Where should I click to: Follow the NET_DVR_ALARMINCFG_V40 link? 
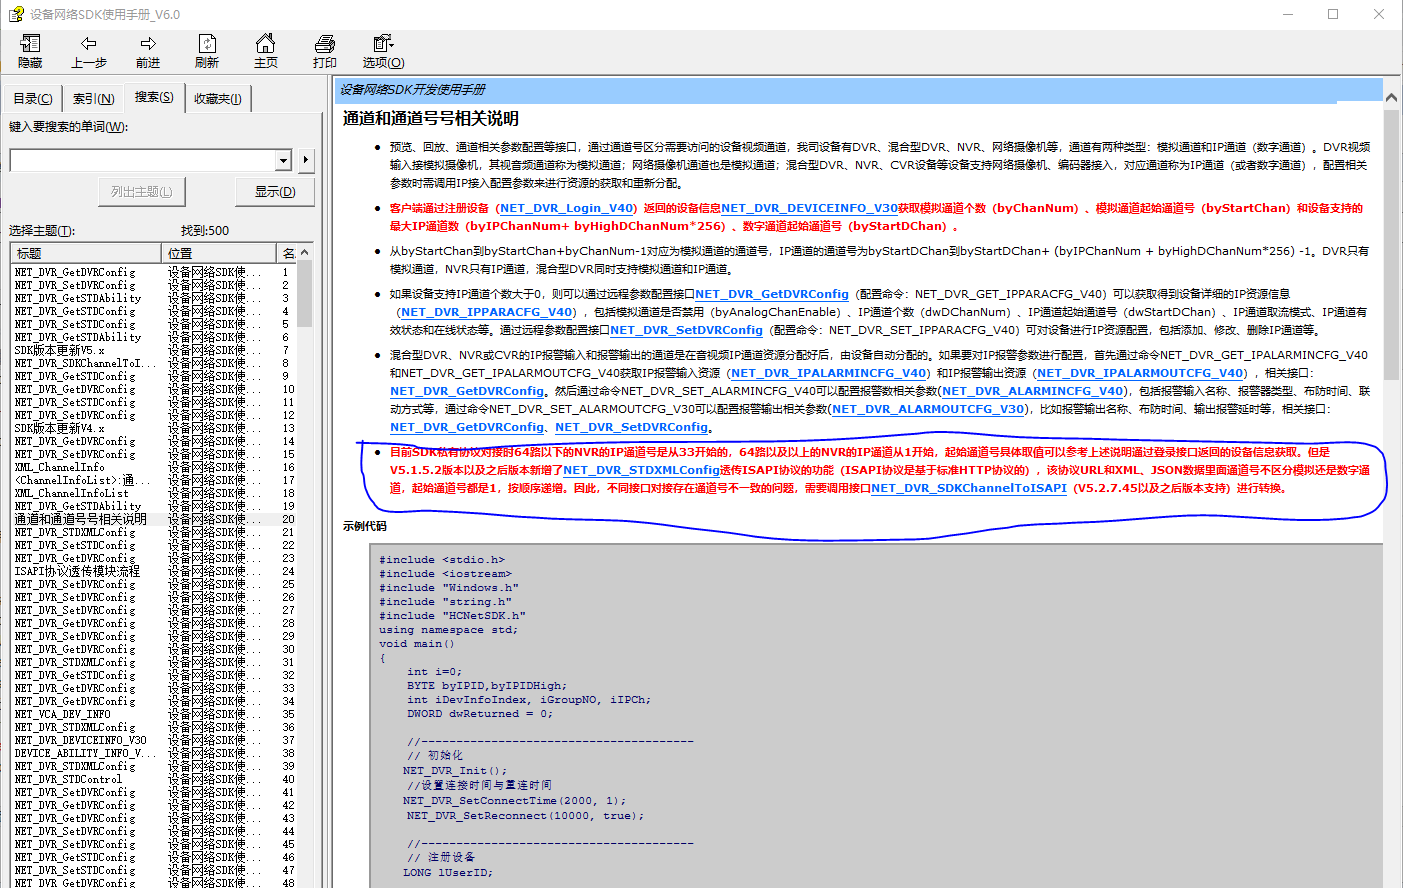tap(1033, 391)
